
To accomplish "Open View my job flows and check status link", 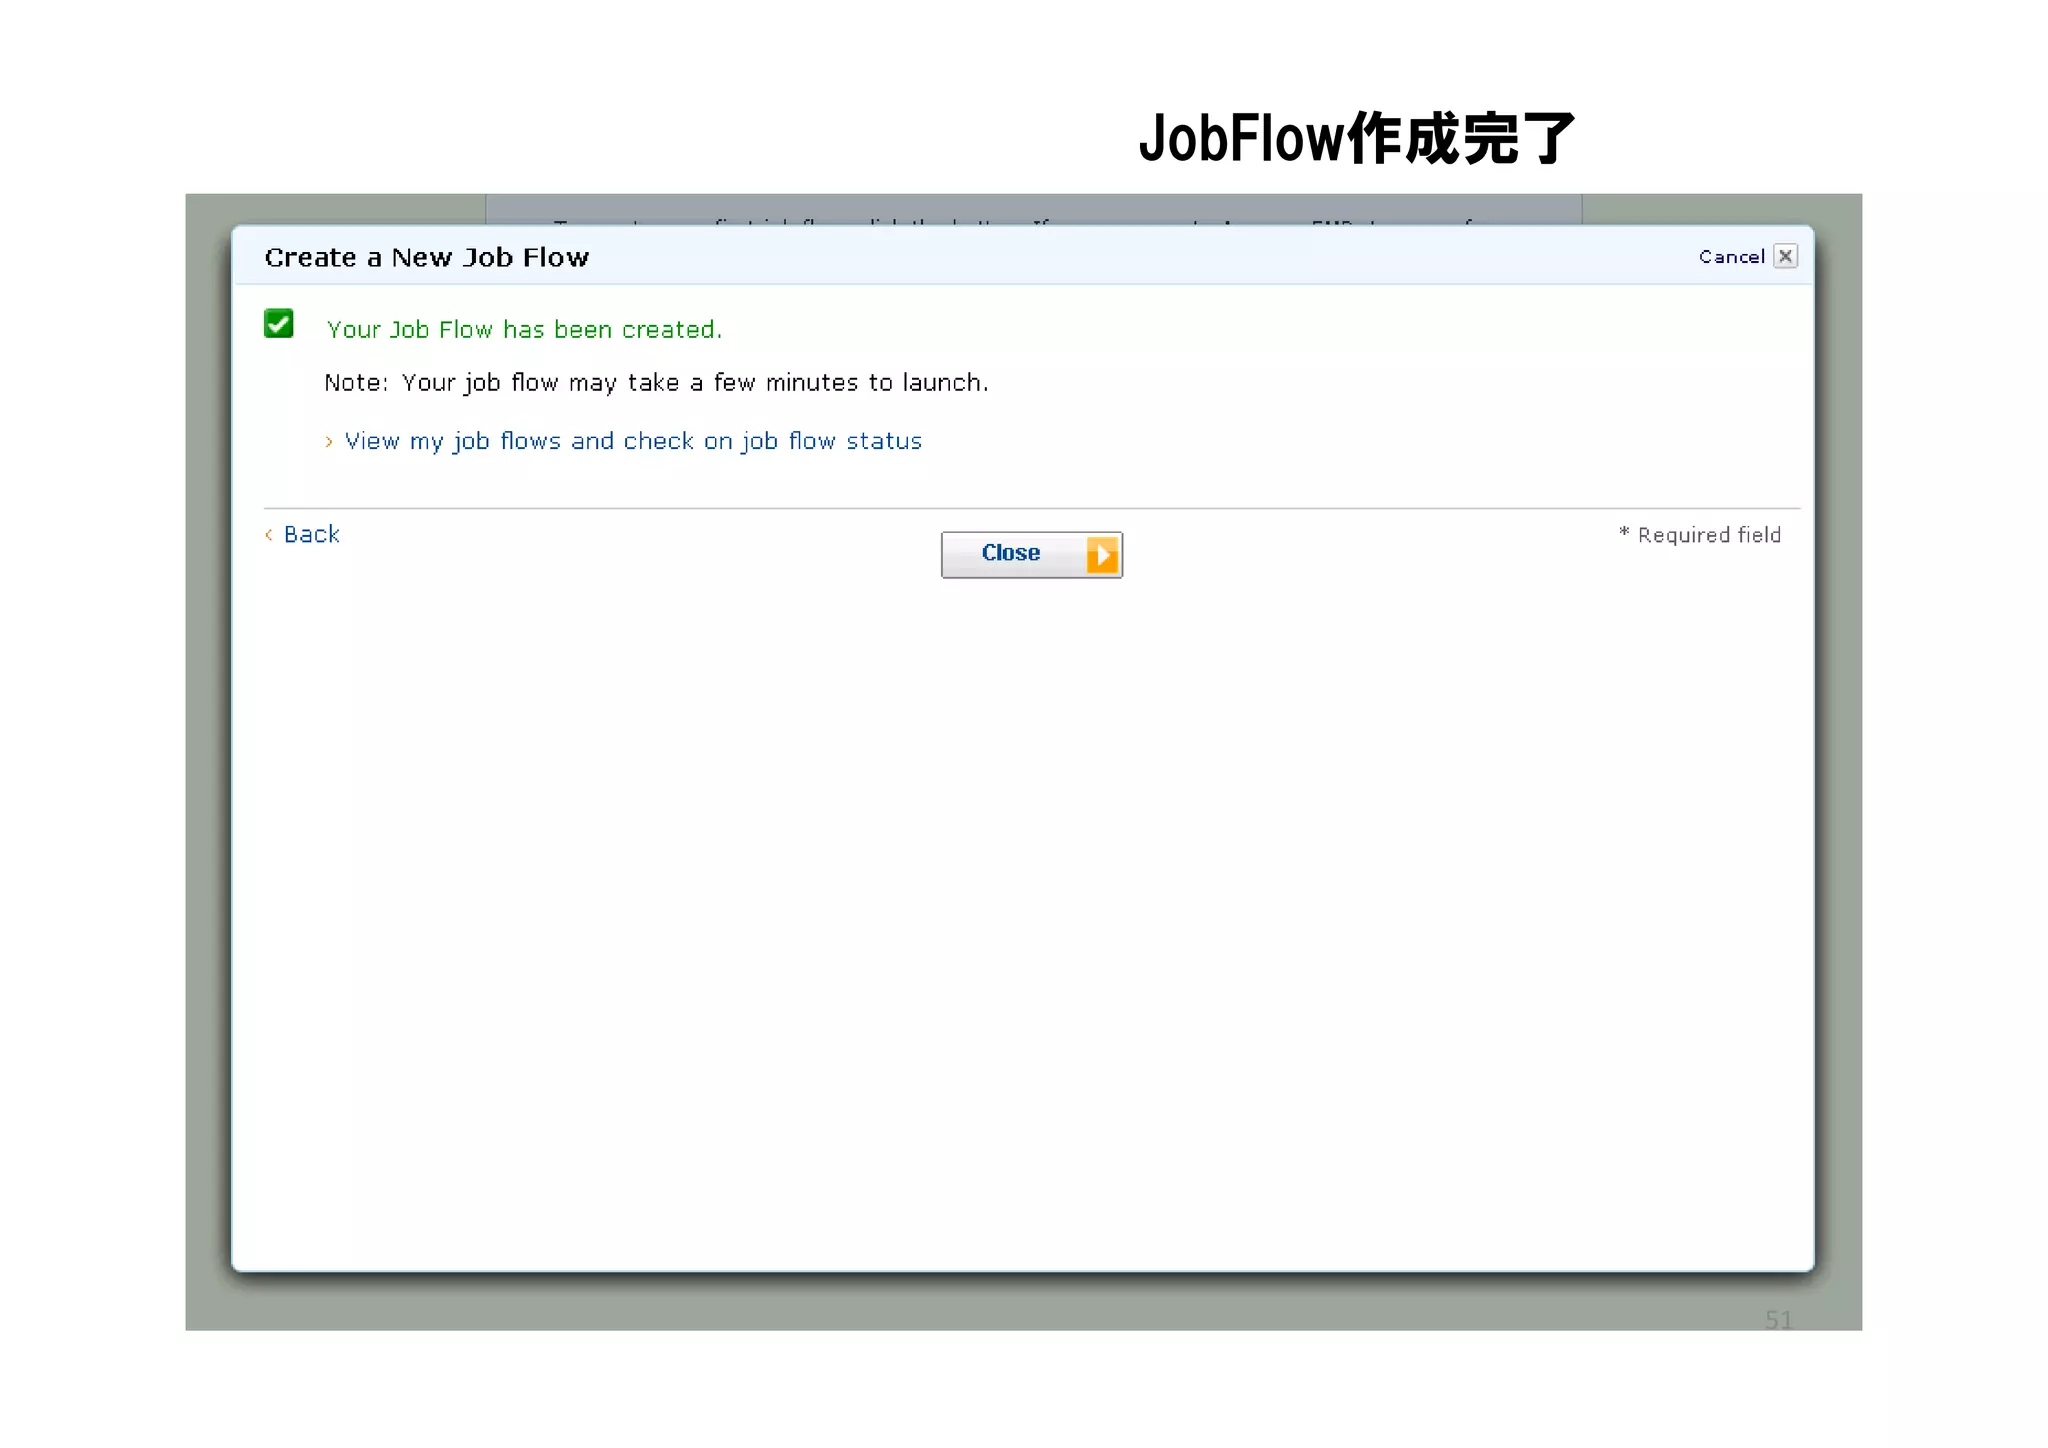I will coord(633,441).
